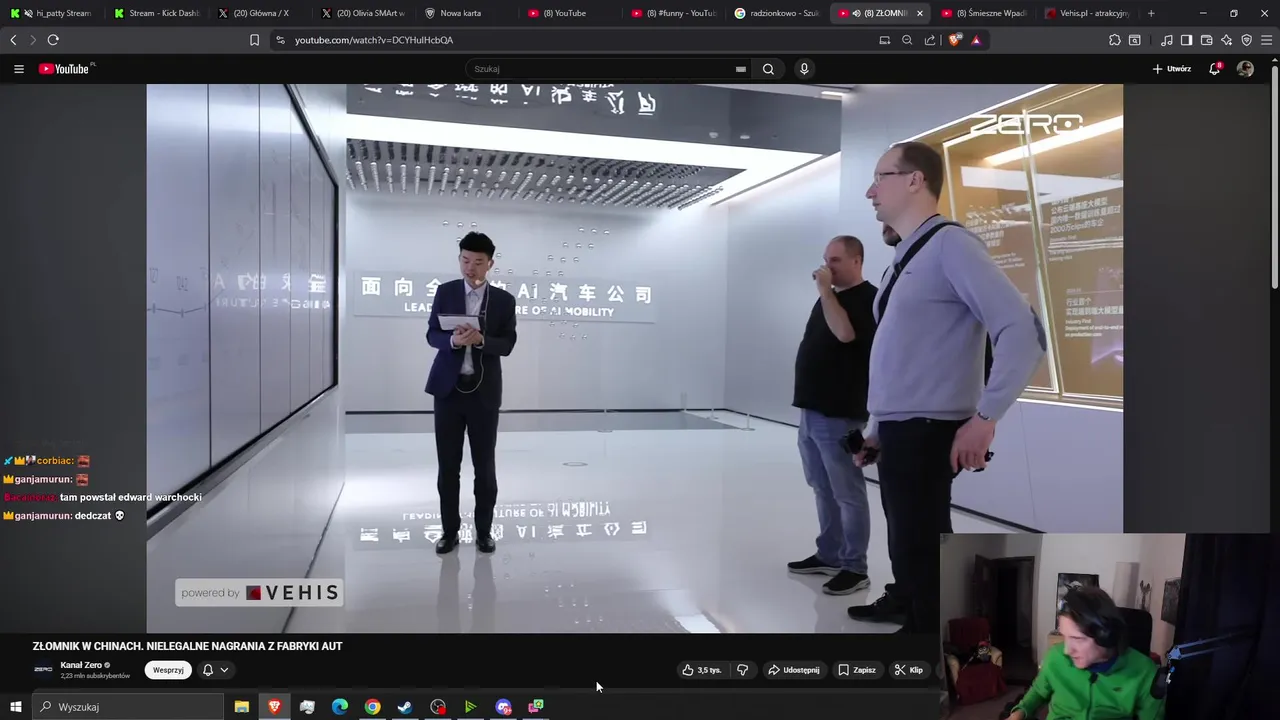Submit the YouTube search magnifier button
Screen dimensions: 1280x720
coord(768,69)
